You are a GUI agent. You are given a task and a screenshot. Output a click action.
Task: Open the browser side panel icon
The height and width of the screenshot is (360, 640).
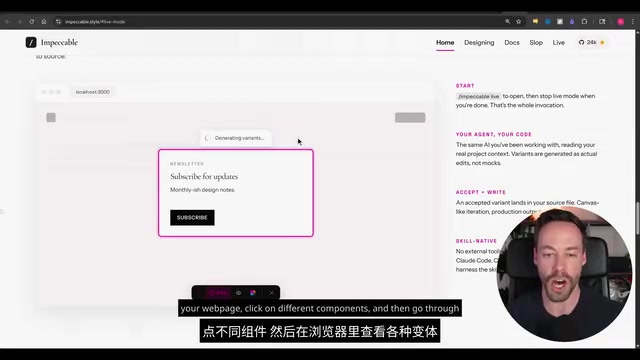(602, 22)
